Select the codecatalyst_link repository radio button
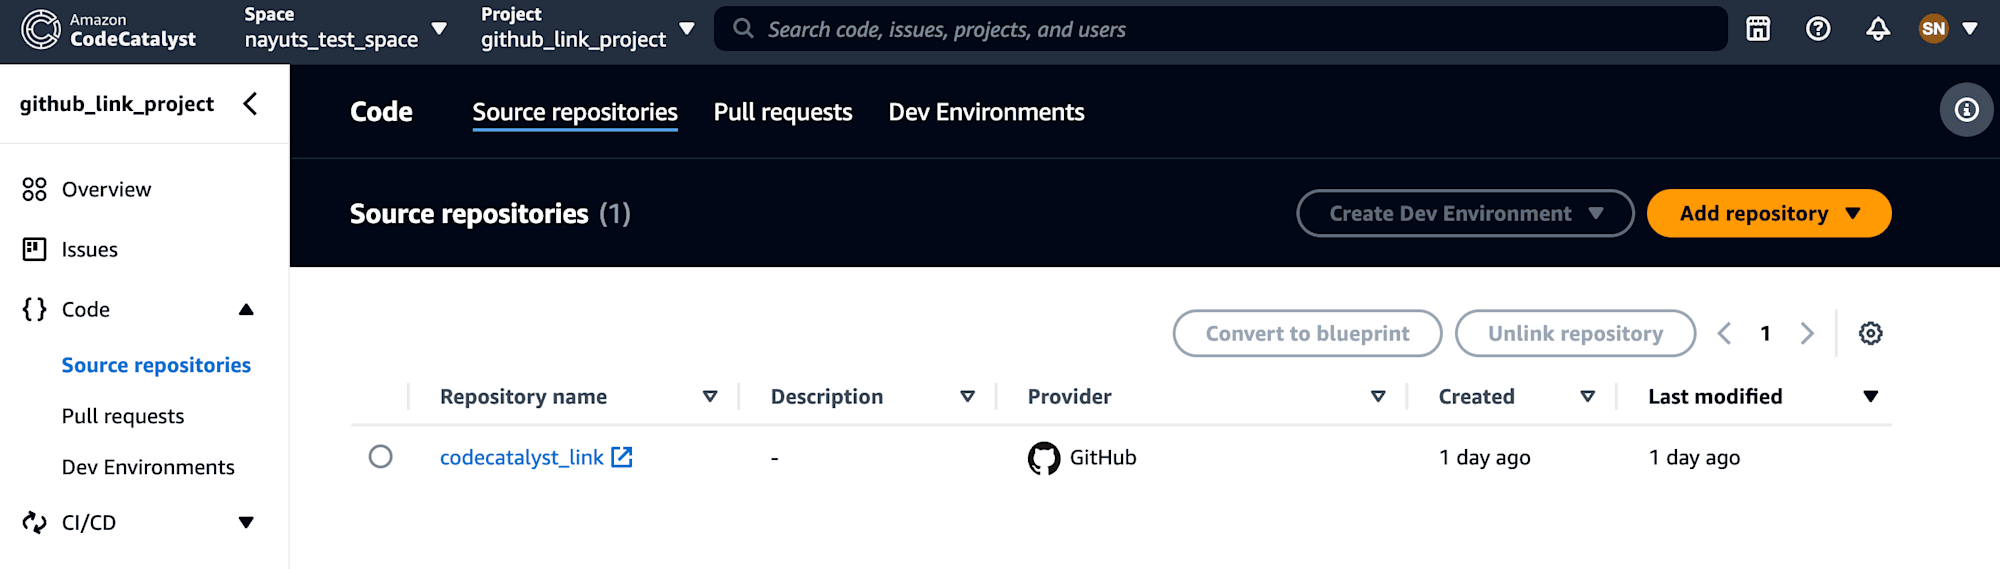This screenshot has width=2000, height=569. coord(380,457)
